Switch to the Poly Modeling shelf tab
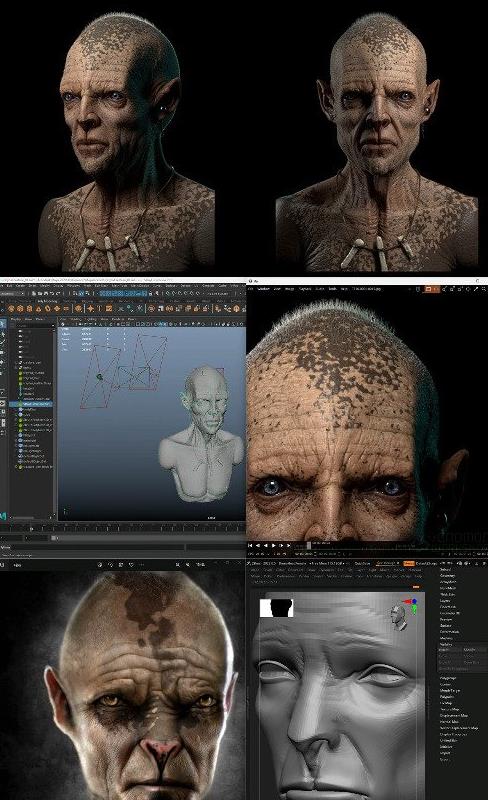 [x=47, y=301]
